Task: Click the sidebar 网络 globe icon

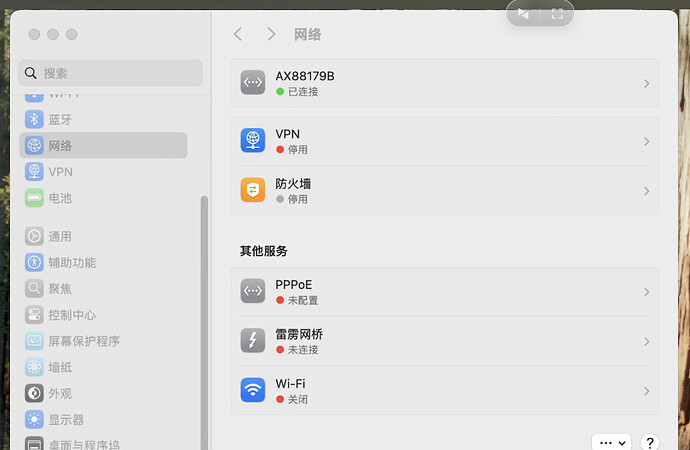Action: (x=34, y=145)
